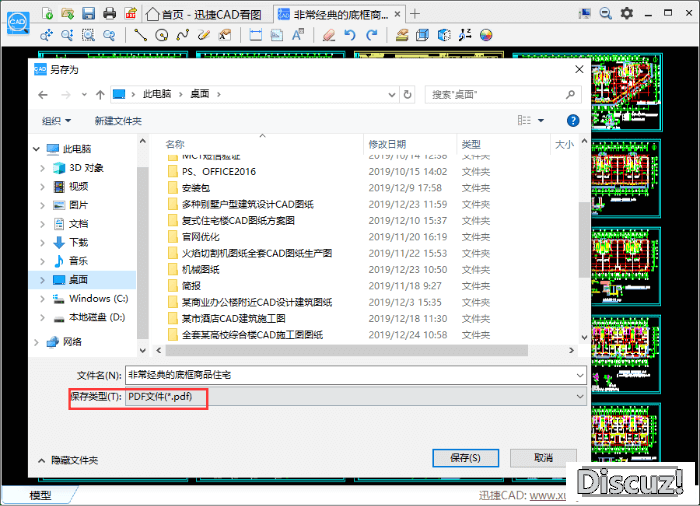Image resolution: width=700 pixels, height=506 pixels.
Task: Click the print icon in top toolbar
Action: [x=109, y=13]
